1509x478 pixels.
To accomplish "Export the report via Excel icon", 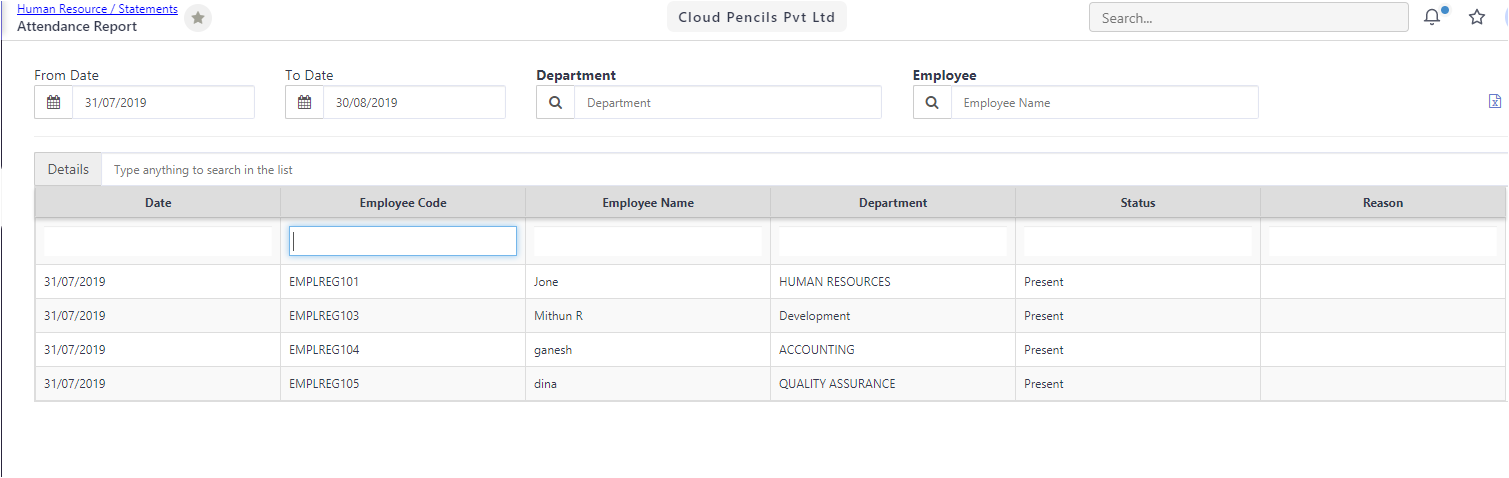I will [1495, 102].
